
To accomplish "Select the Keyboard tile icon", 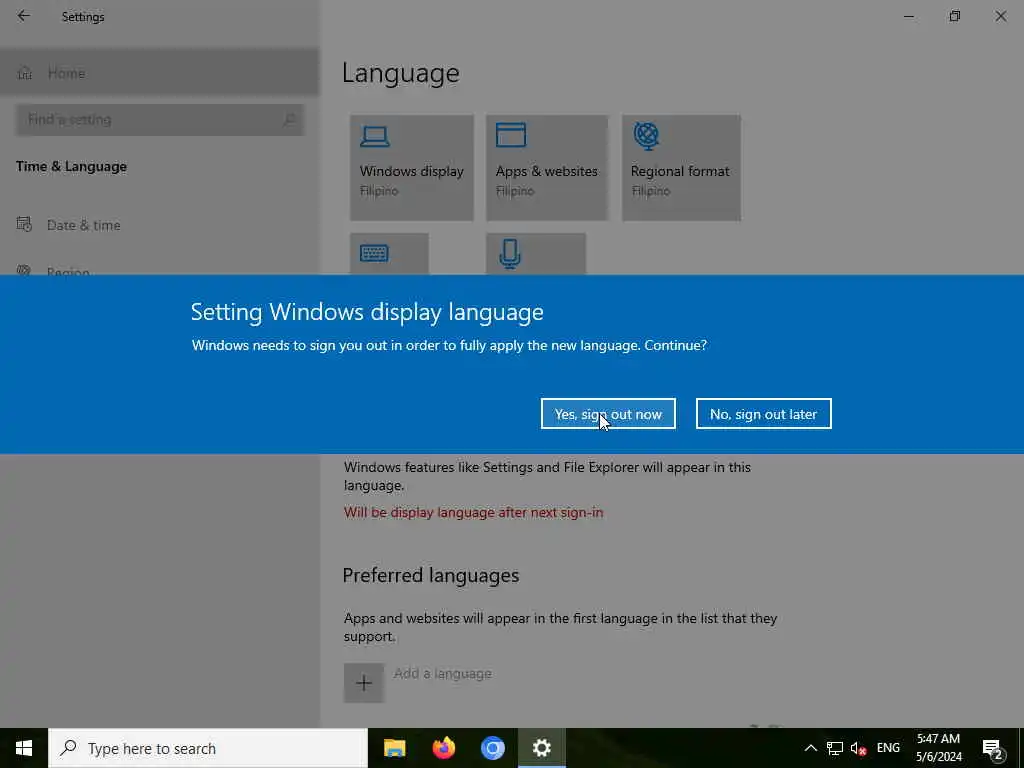I will click(x=374, y=253).
